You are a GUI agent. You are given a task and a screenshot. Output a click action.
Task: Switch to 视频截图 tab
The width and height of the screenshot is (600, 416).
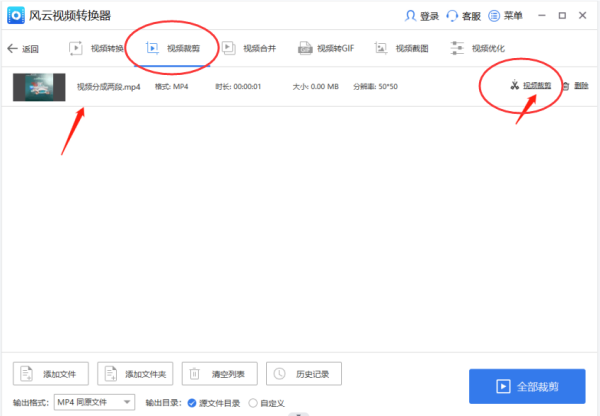[401, 49]
